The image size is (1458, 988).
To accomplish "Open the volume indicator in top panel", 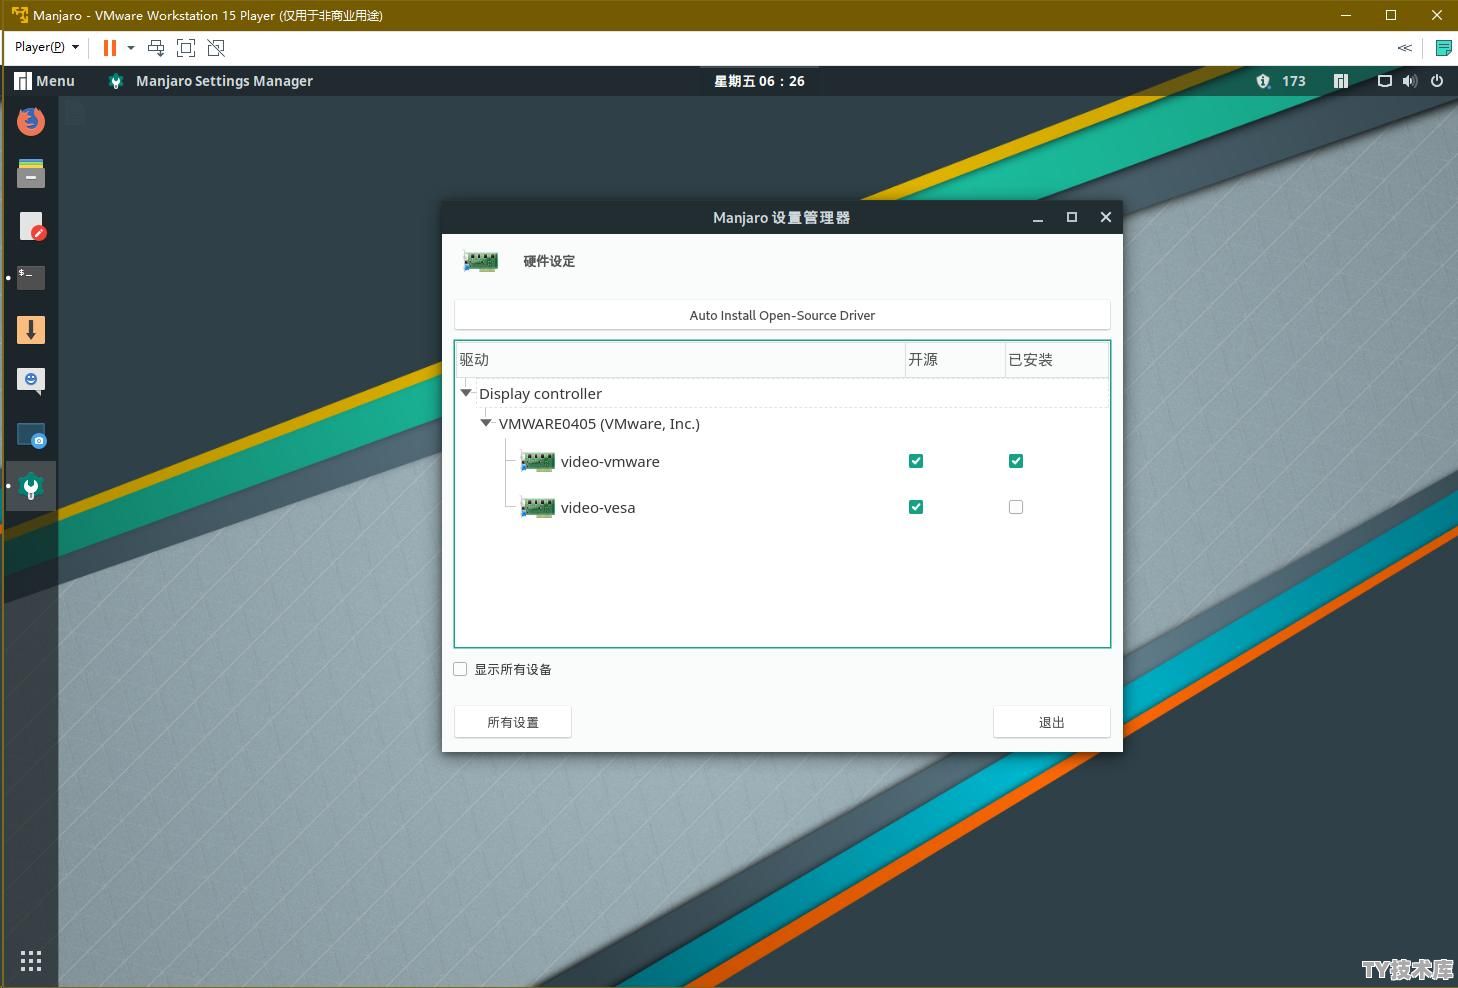I will 1410,81.
